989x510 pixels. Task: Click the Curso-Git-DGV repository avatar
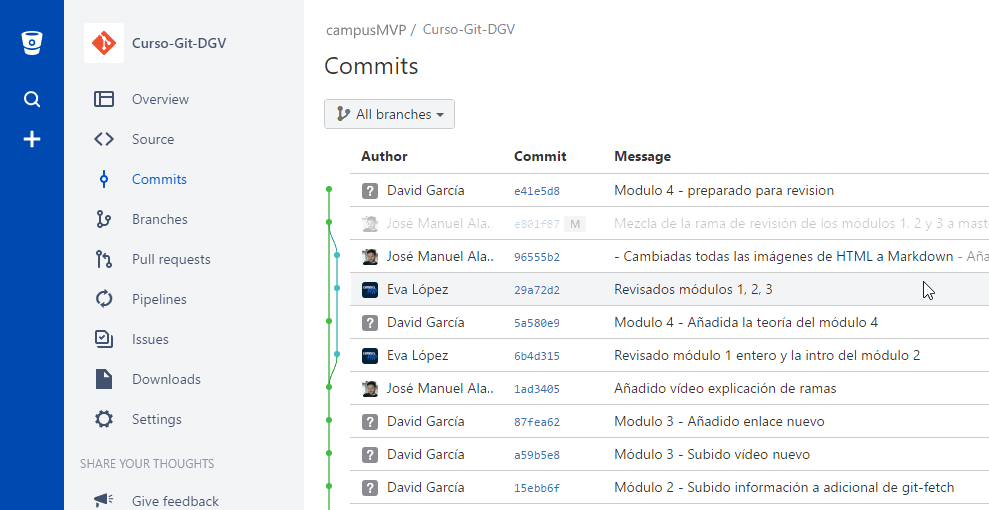pos(104,43)
